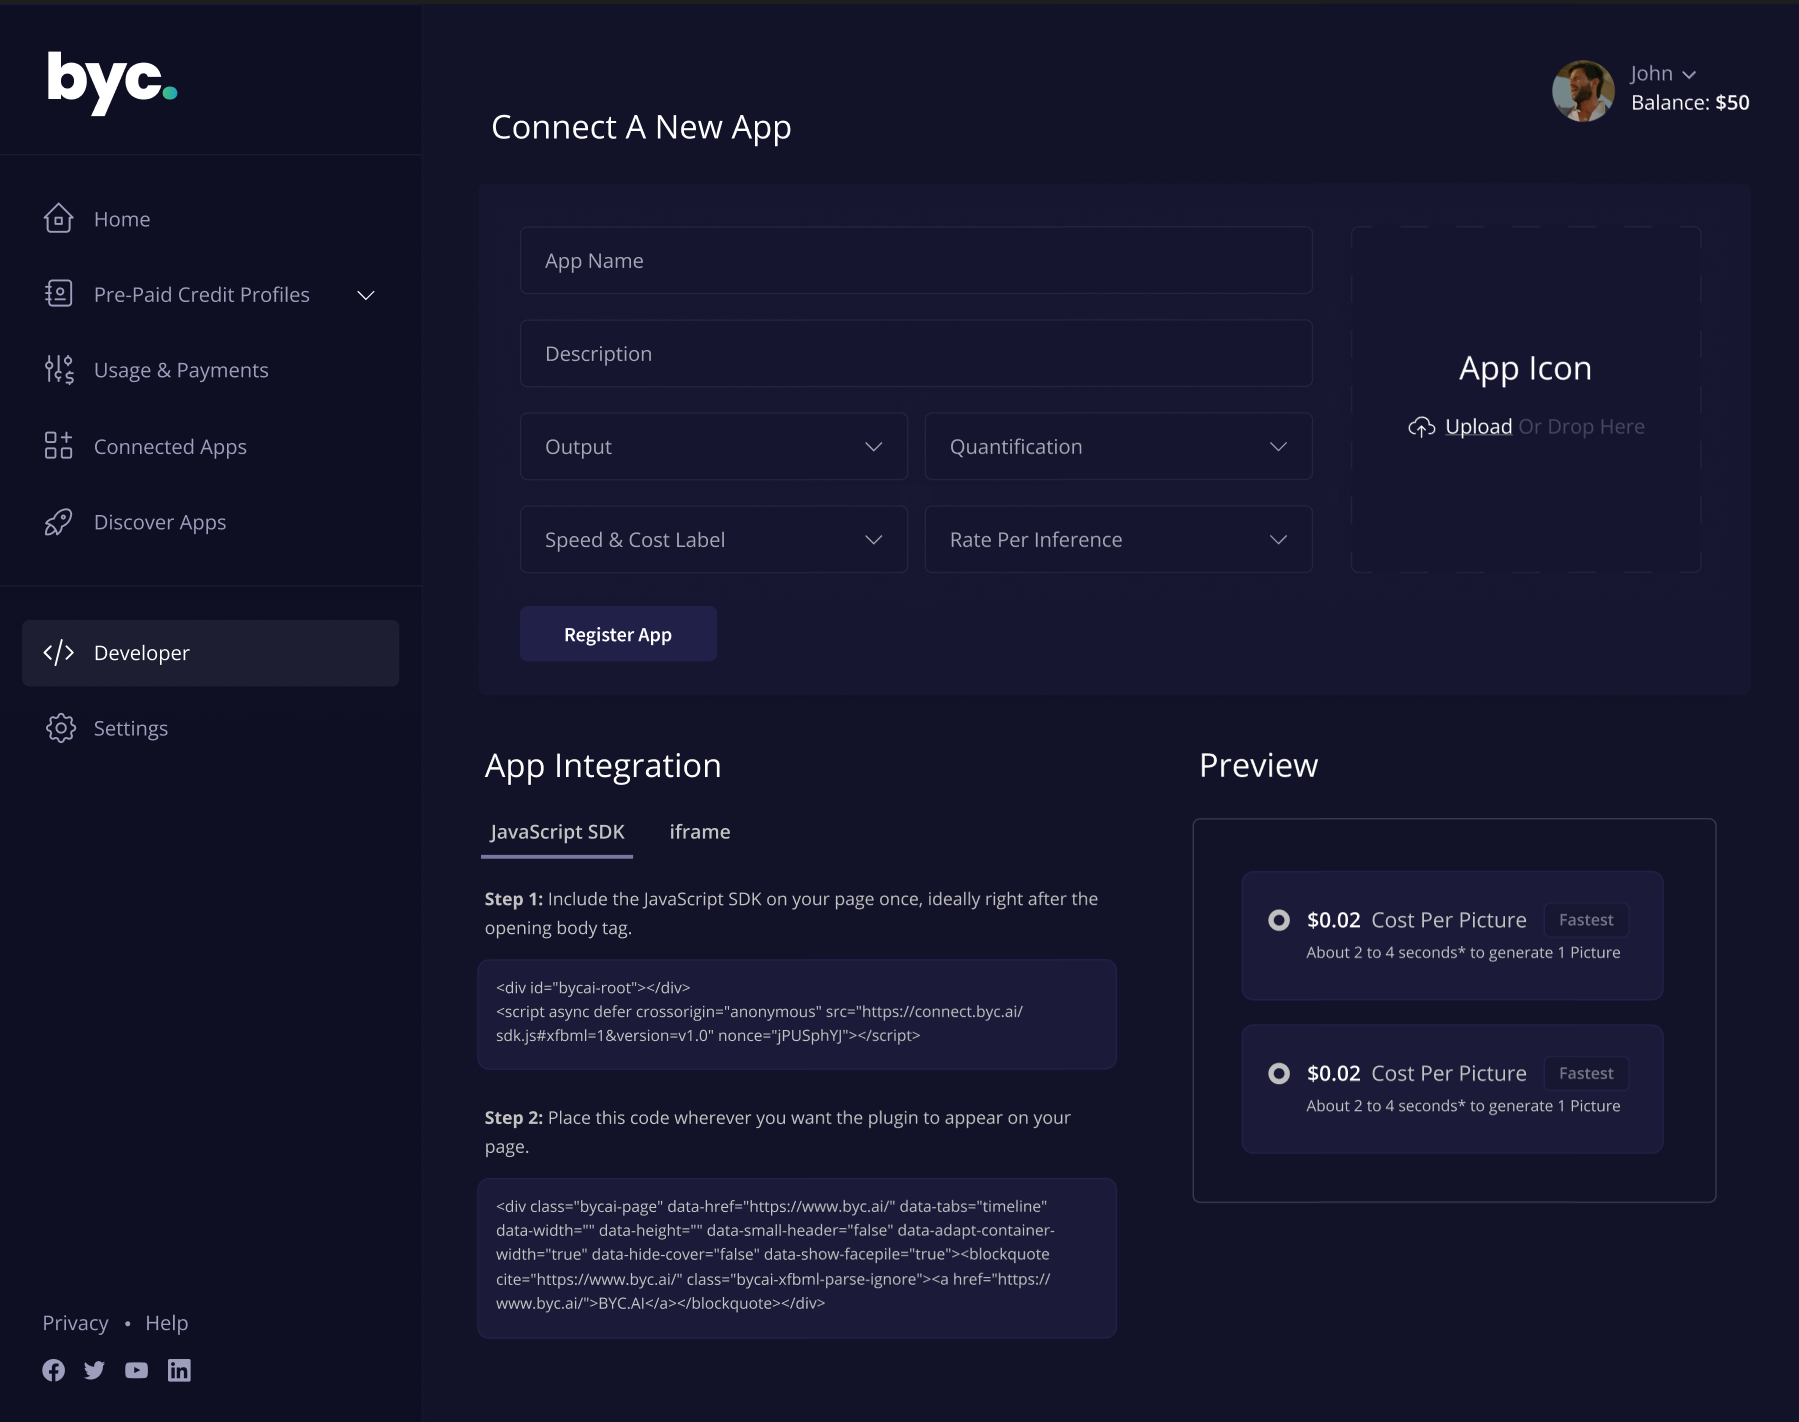This screenshot has width=1799, height=1422.
Task: Click the Discover Apps rocket icon
Action: click(59, 522)
